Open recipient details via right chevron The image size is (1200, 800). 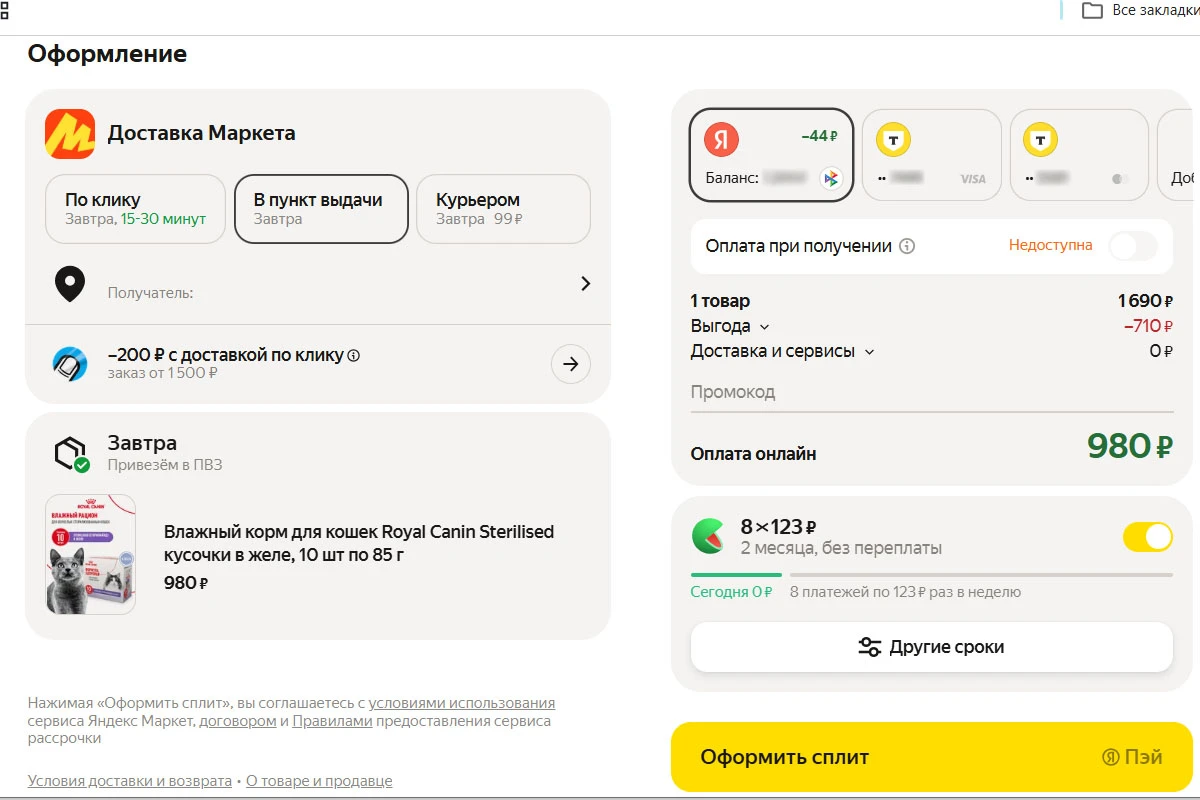586,284
